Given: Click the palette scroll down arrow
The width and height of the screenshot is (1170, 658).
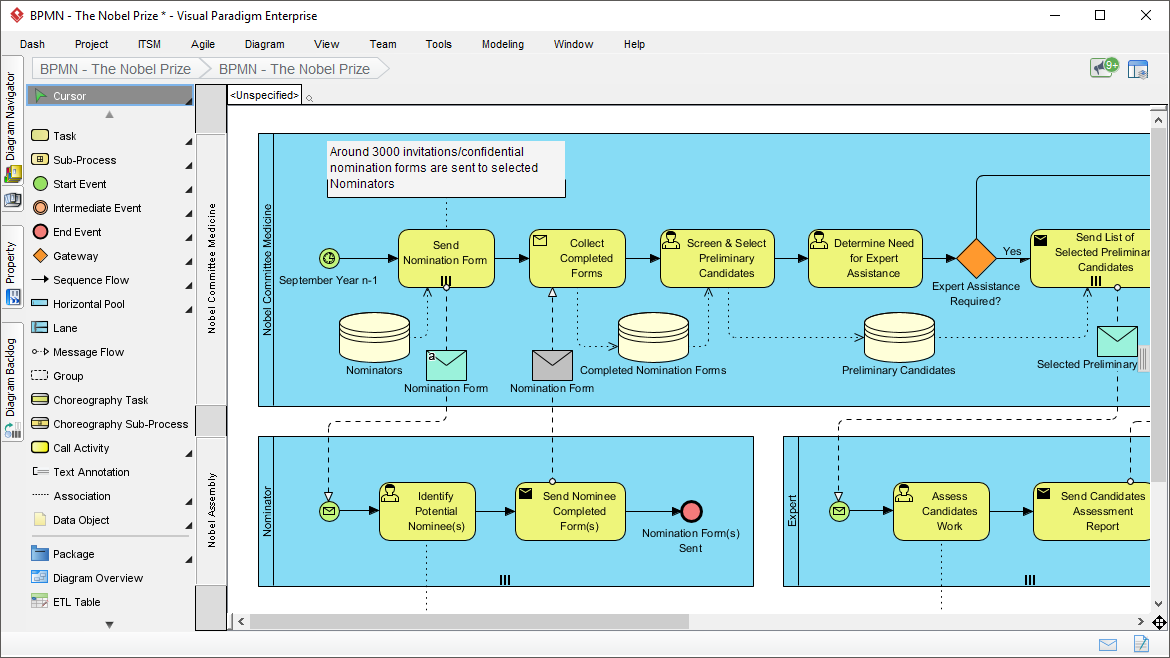Looking at the screenshot, I should coord(110,624).
